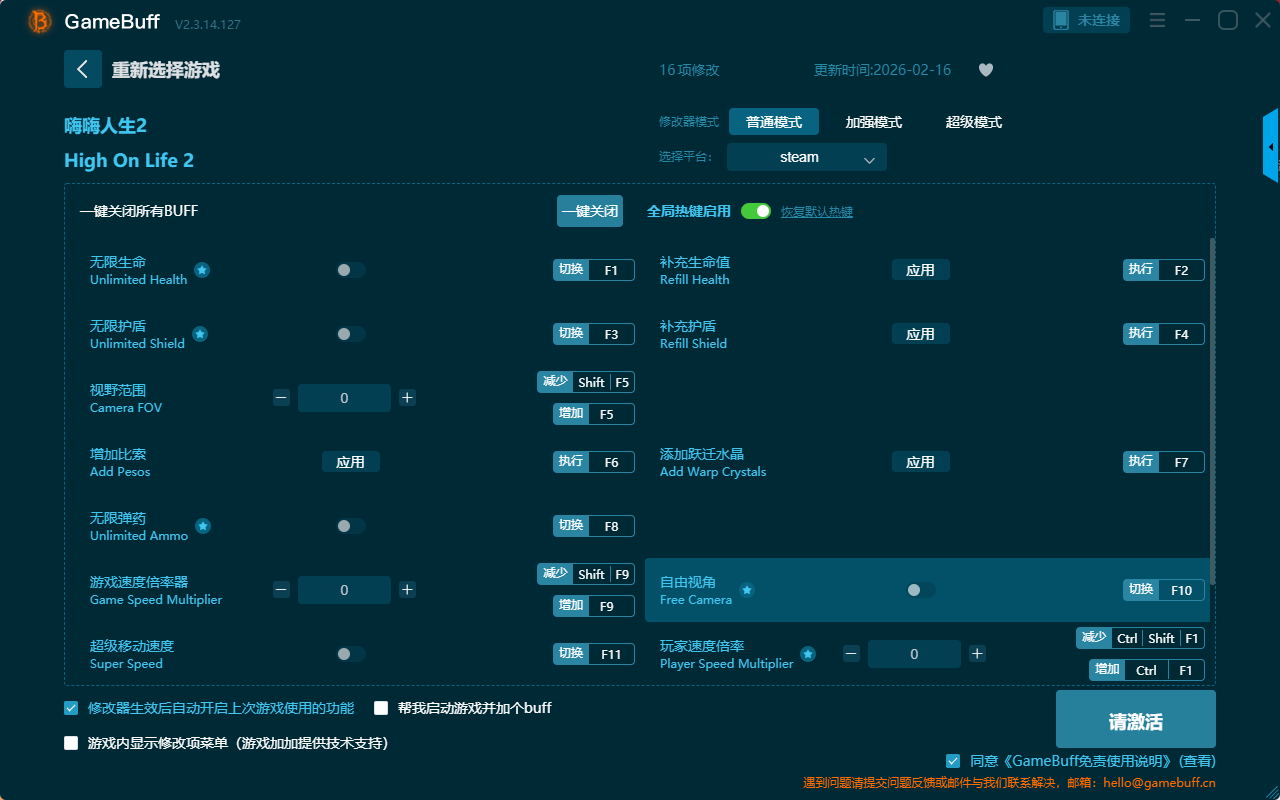Select the 超级模式 tab
1280x800 pixels.
pyautogui.click(x=973, y=122)
